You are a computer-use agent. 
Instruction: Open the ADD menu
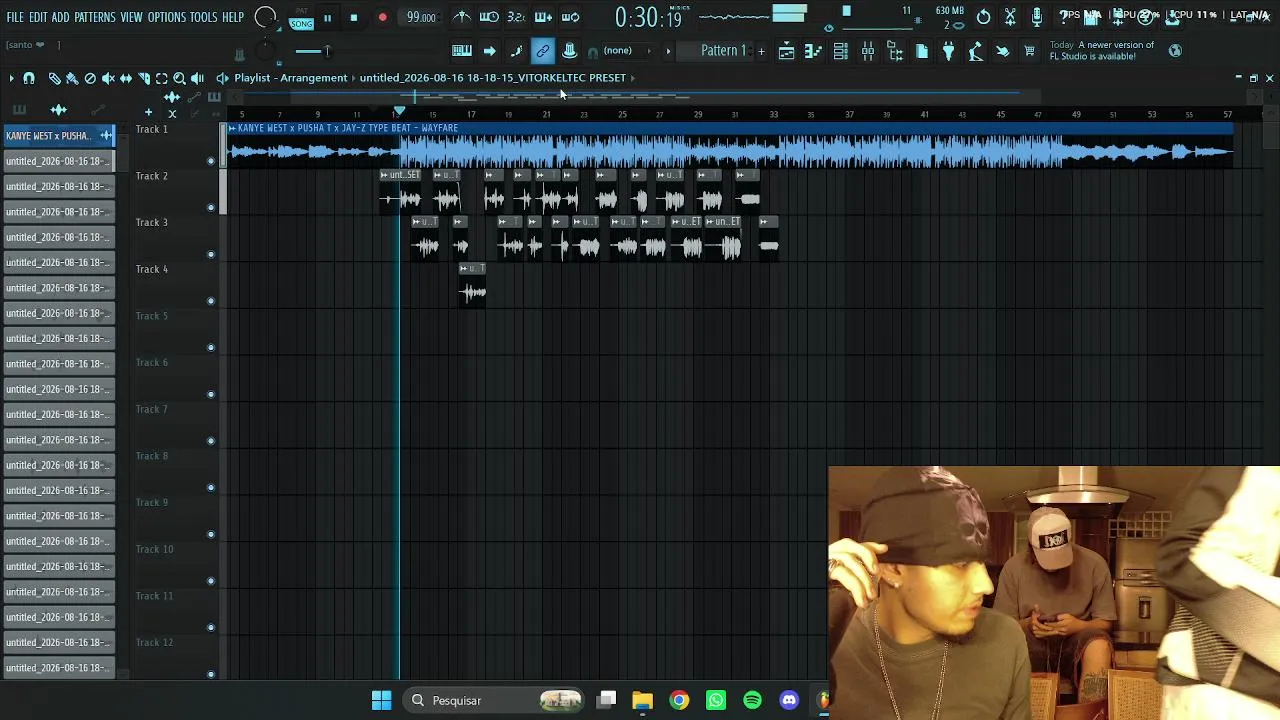point(61,17)
